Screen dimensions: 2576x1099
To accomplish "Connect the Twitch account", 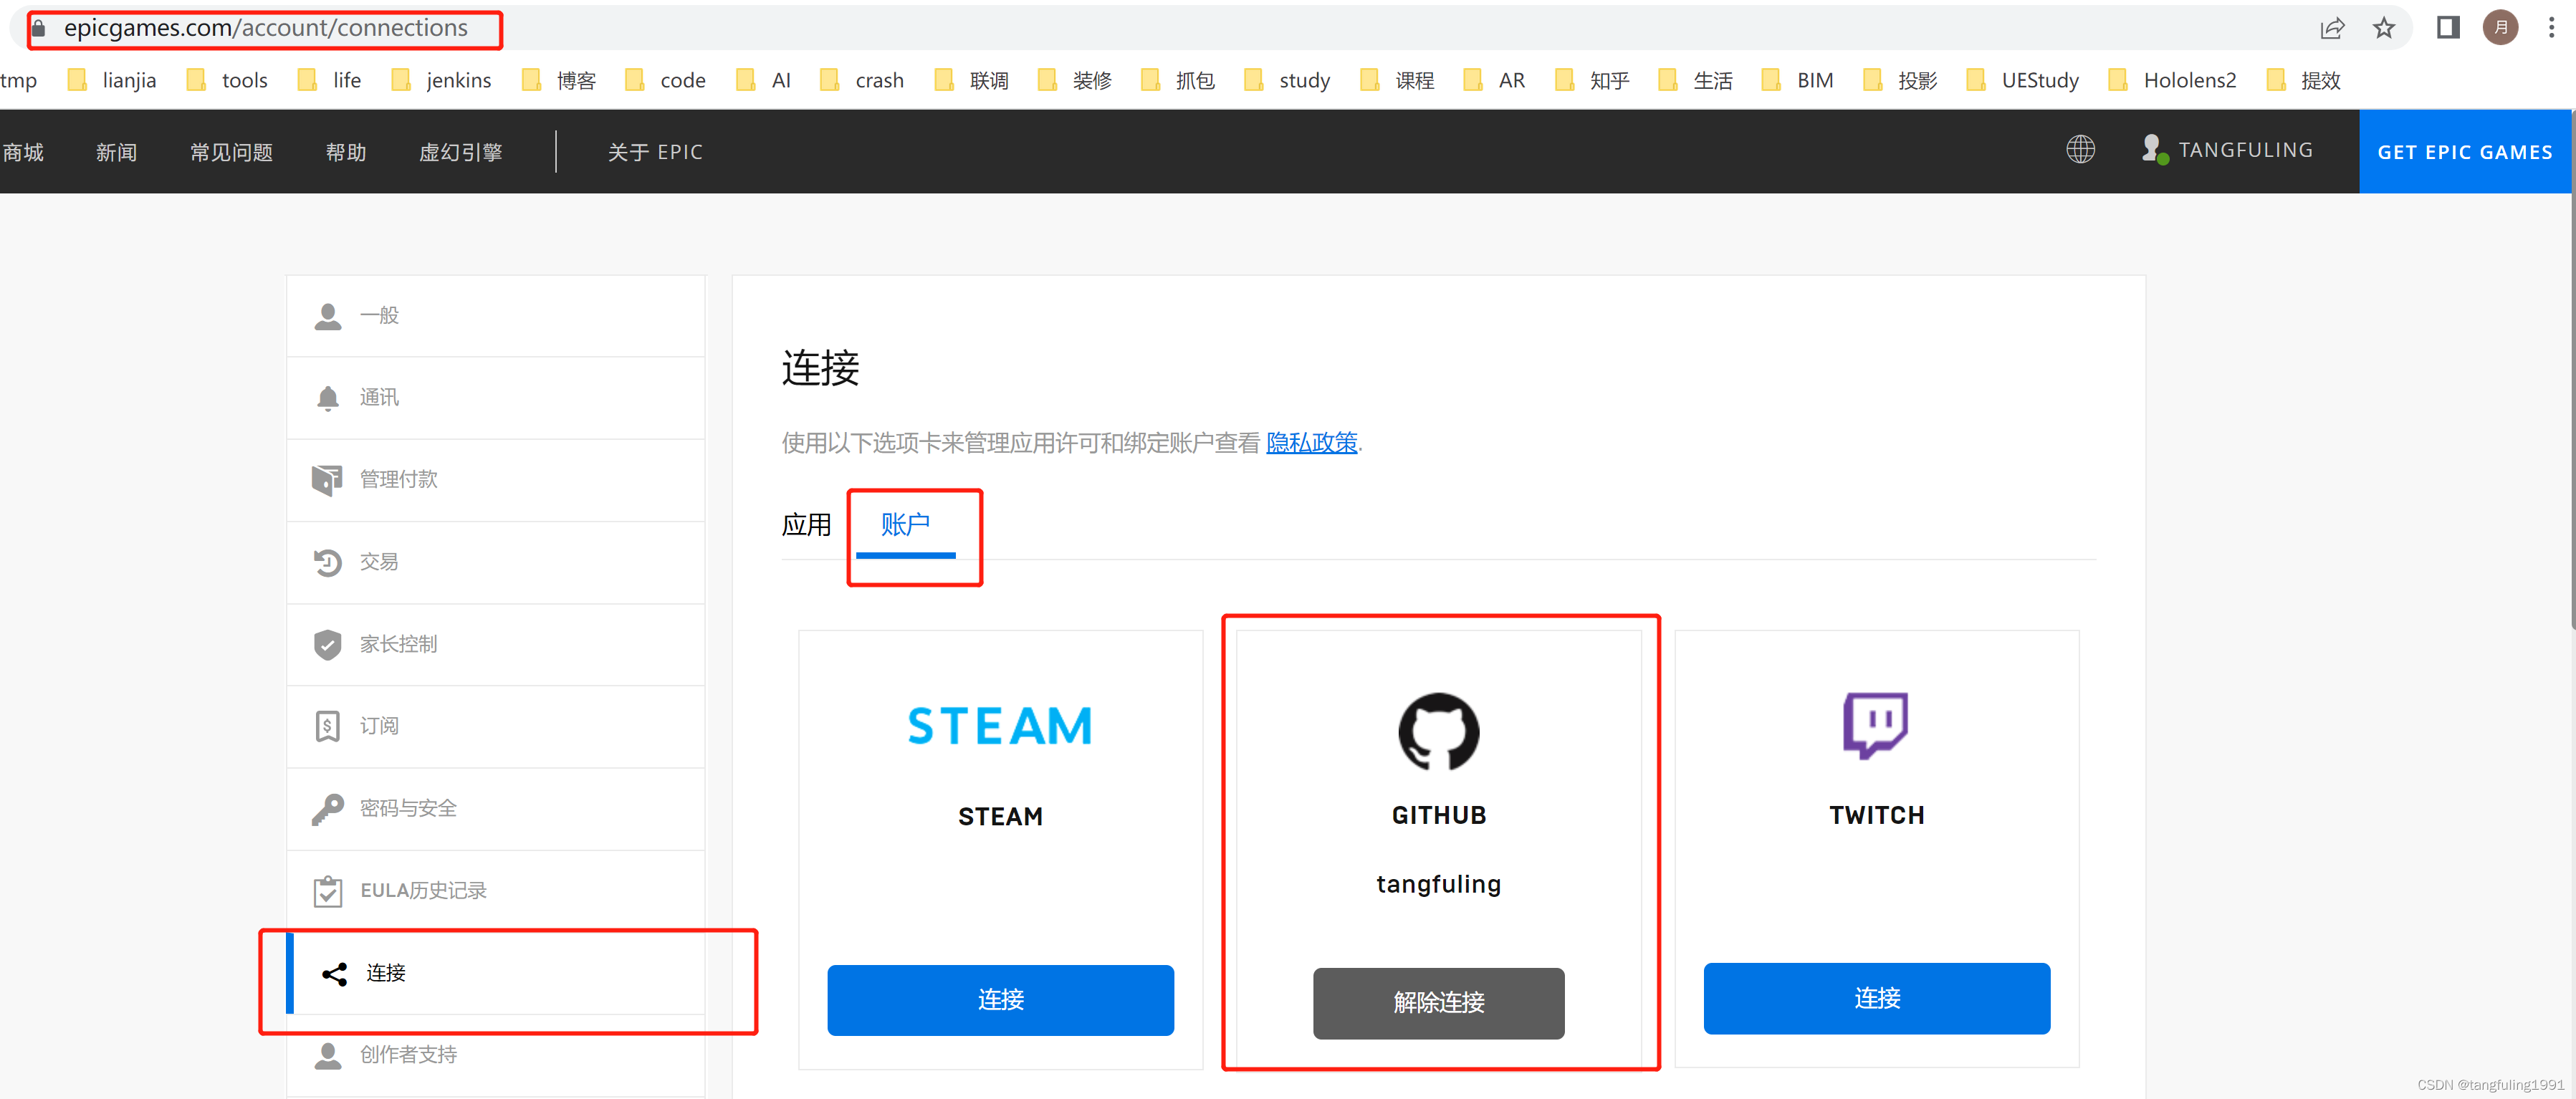I will (x=1876, y=998).
